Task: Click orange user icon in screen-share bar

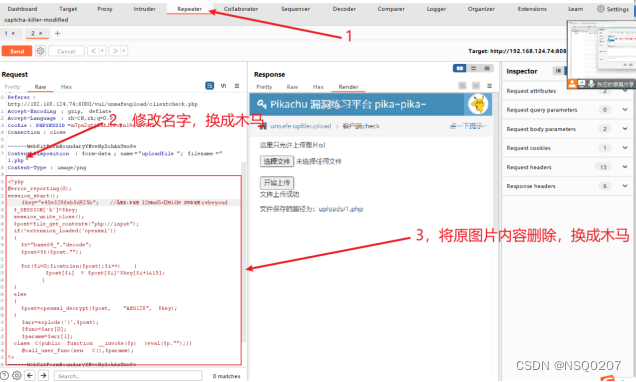Action: click(572, 84)
